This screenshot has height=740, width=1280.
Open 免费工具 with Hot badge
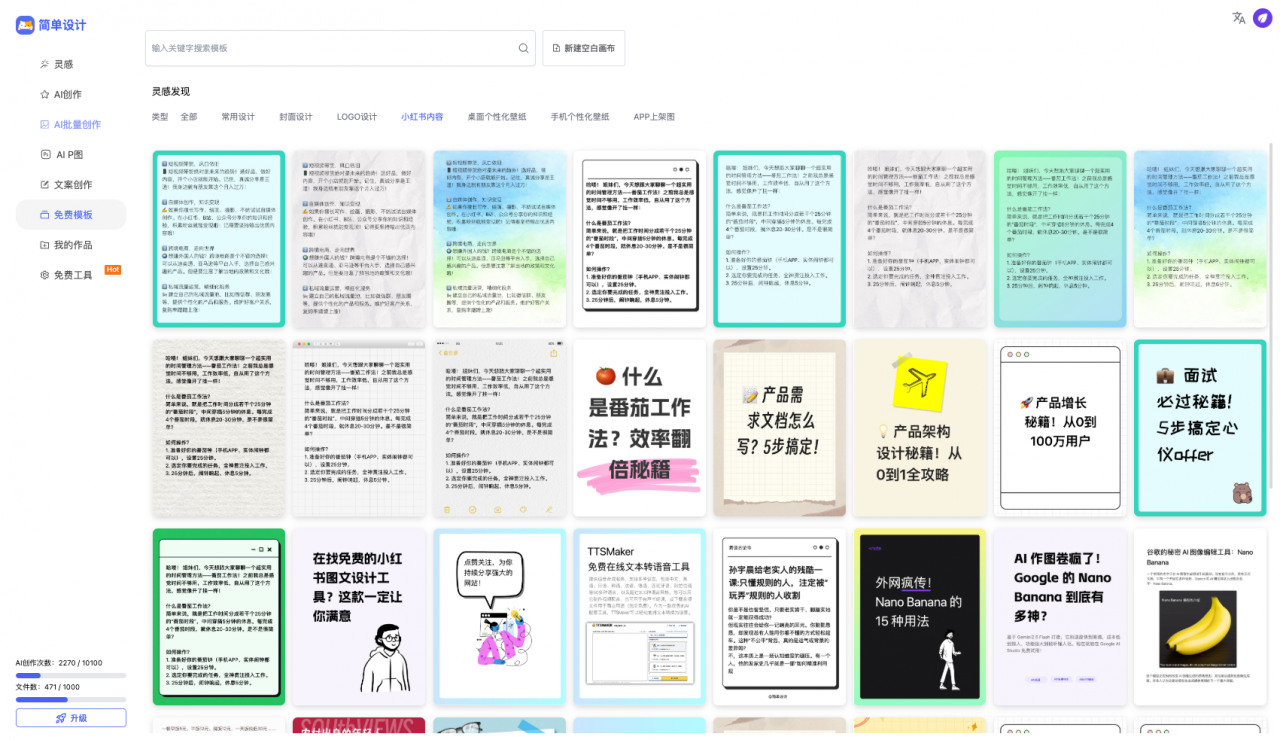[72, 275]
